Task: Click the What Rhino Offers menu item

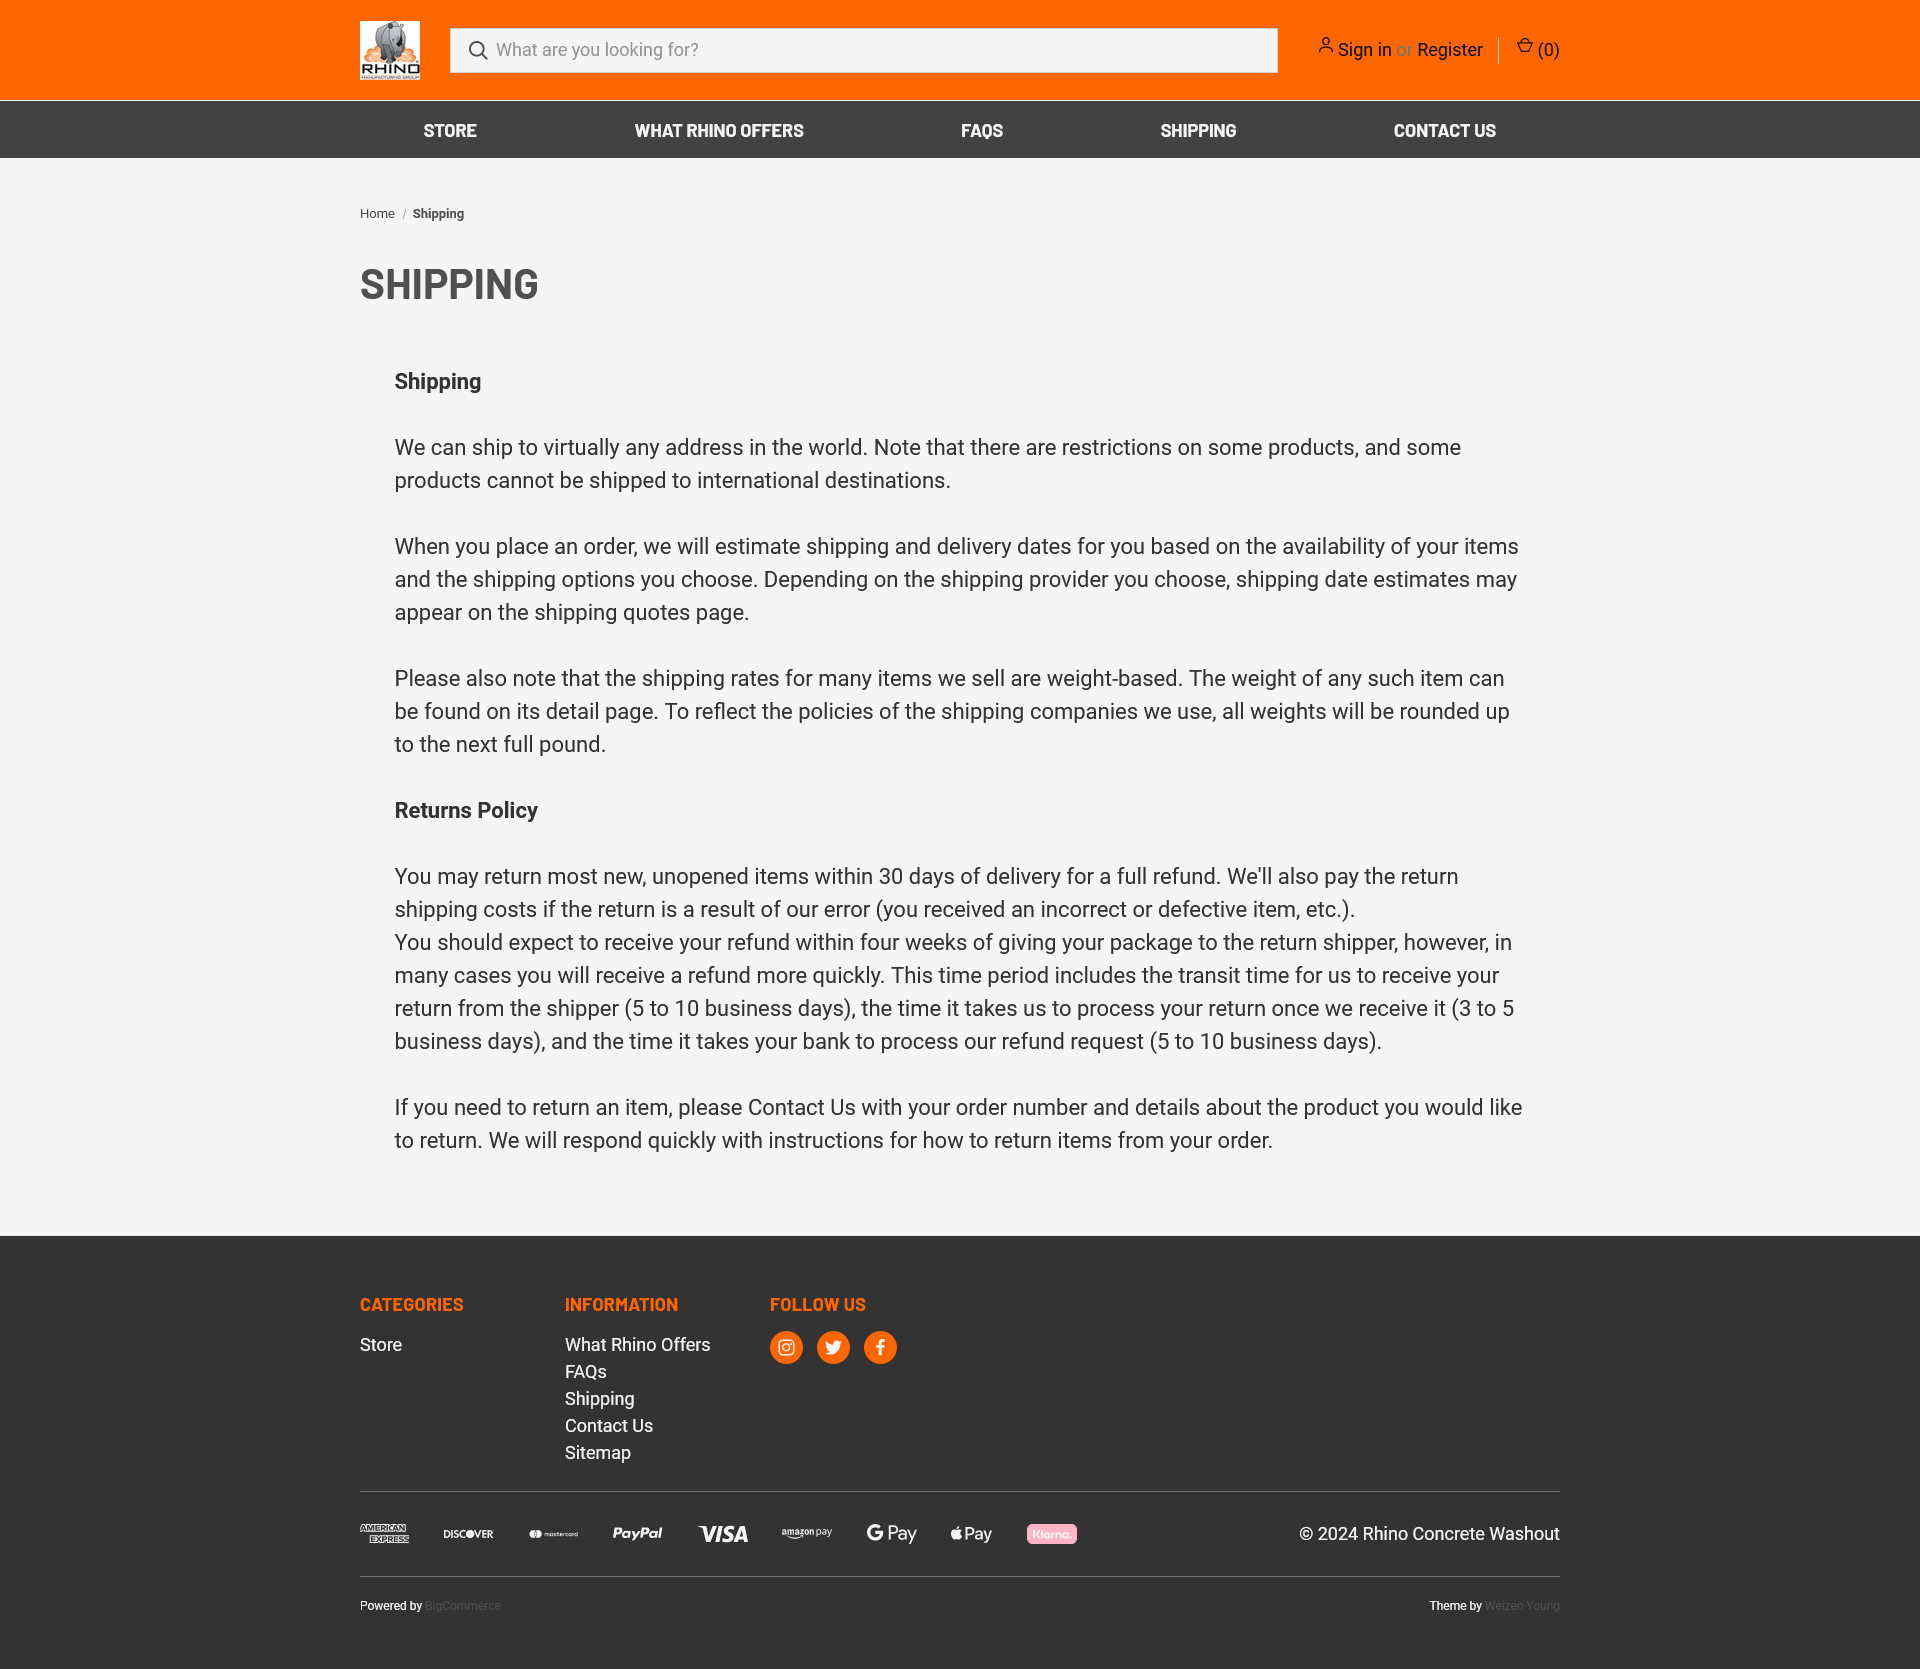Action: pos(718,129)
